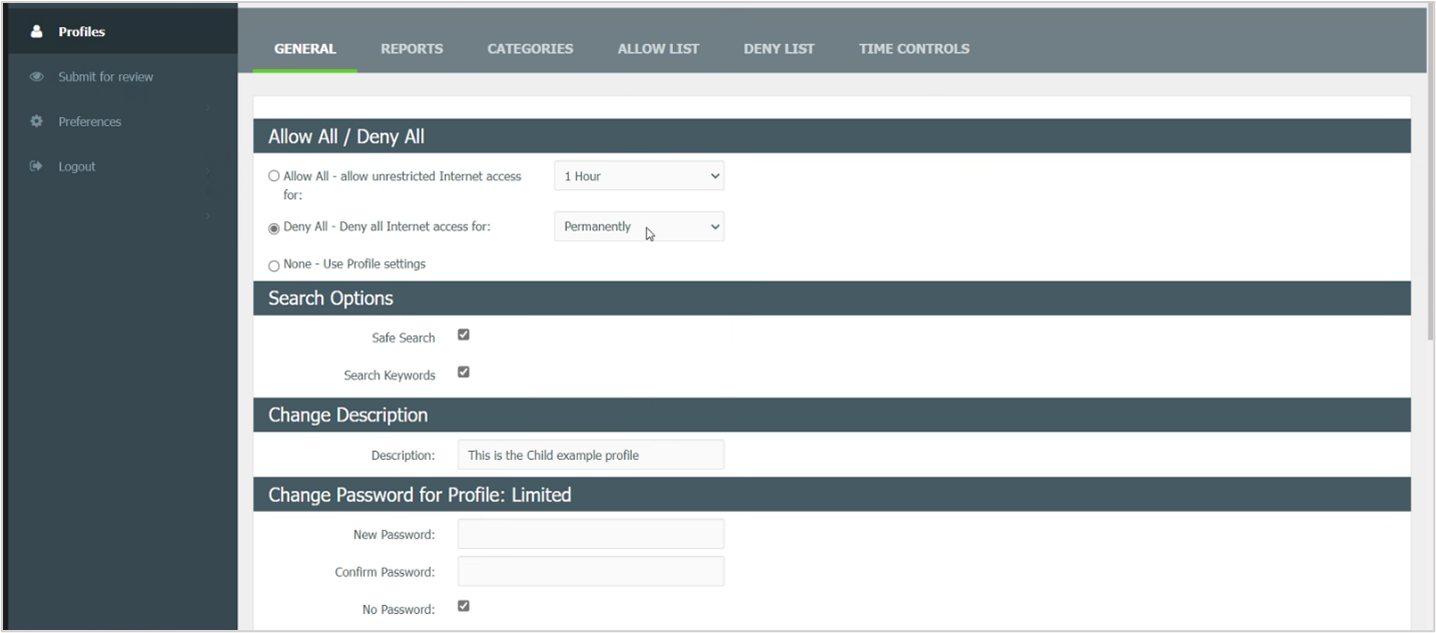Select None - Use Profile settings radio
1436x633 pixels.
coord(274,266)
